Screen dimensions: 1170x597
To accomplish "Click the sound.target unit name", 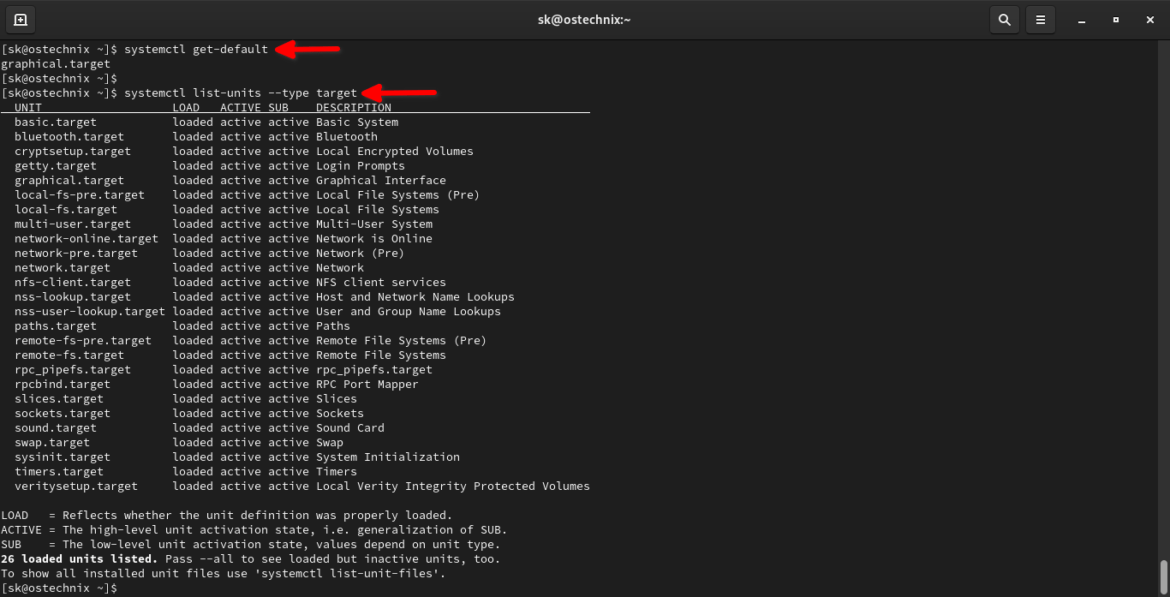I will [x=56, y=428].
